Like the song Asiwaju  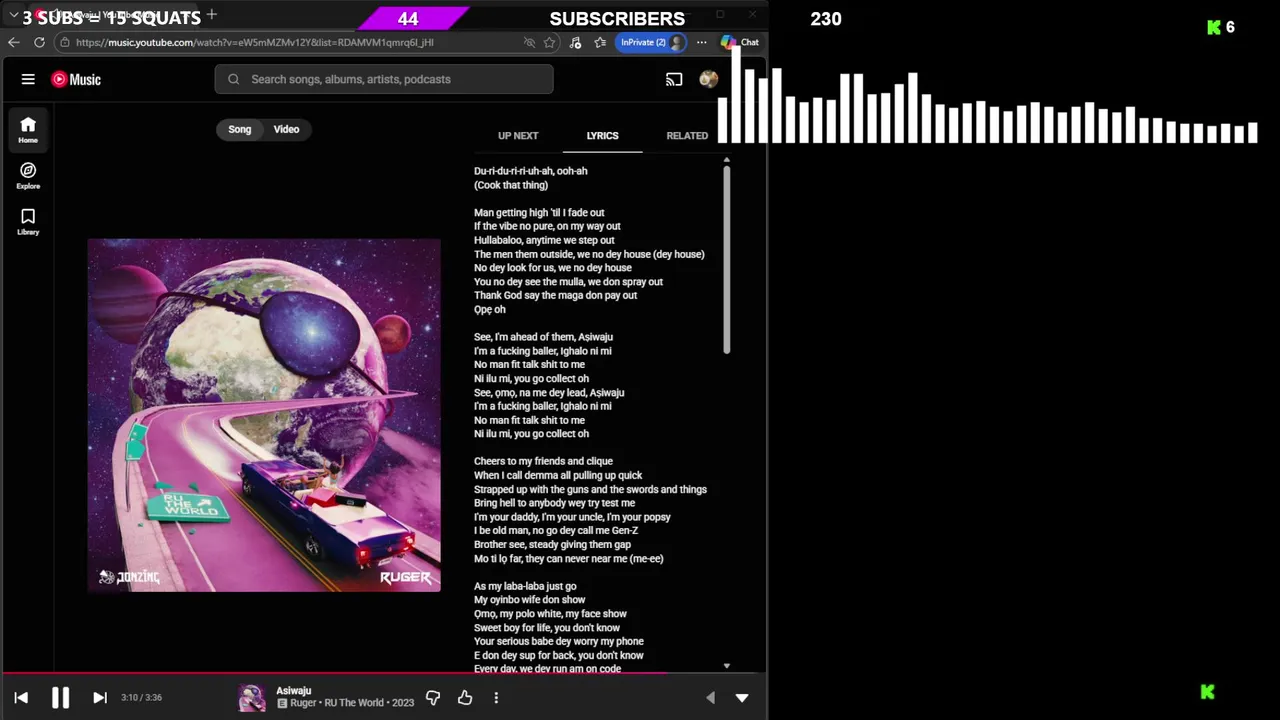coord(465,697)
